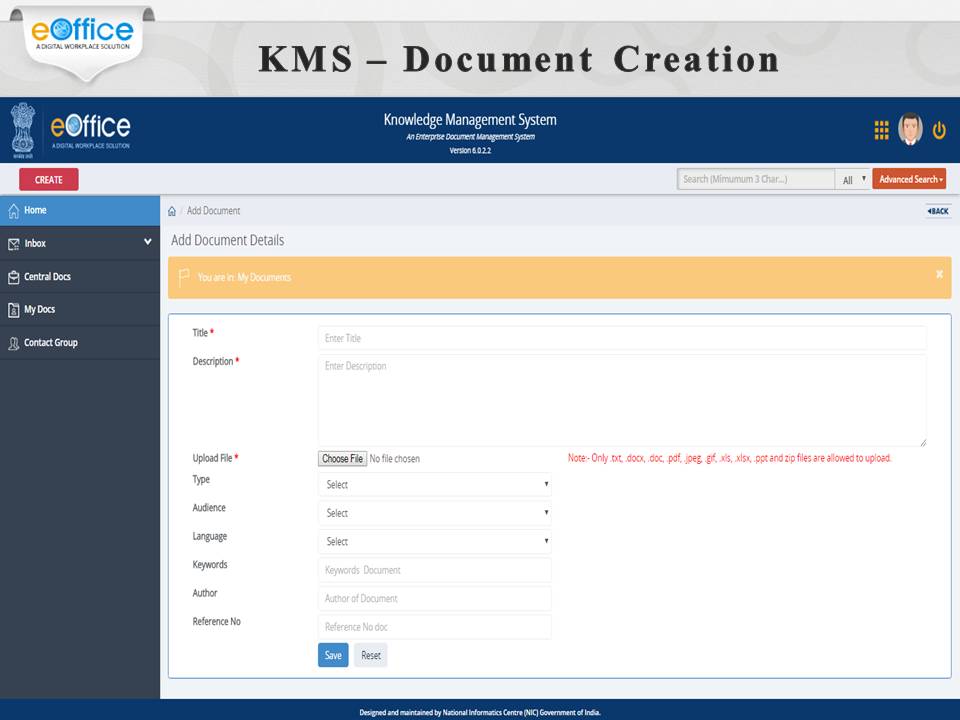This screenshot has width=960, height=720.
Task: Click the power logout icon
Action: coord(939,130)
